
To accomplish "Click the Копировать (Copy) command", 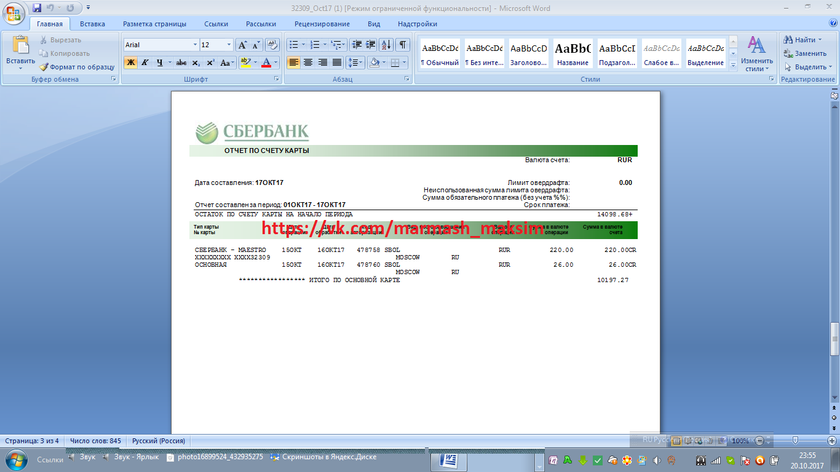I will pyautogui.click(x=64, y=54).
